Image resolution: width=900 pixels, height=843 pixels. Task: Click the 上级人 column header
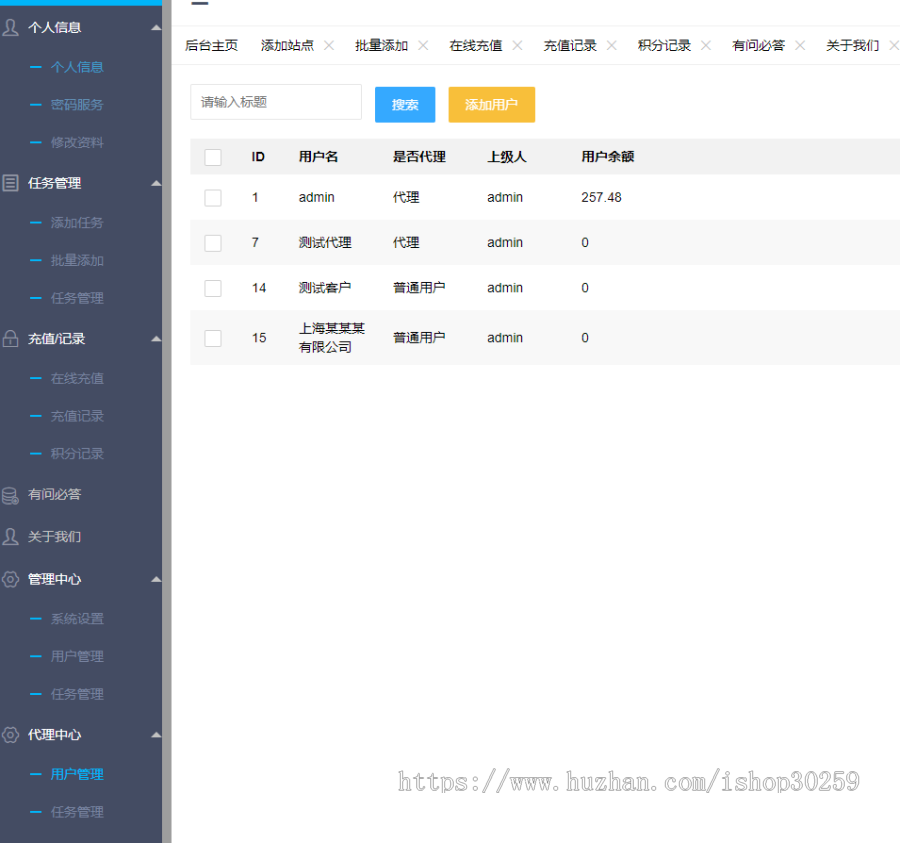[x=507, y=157]
